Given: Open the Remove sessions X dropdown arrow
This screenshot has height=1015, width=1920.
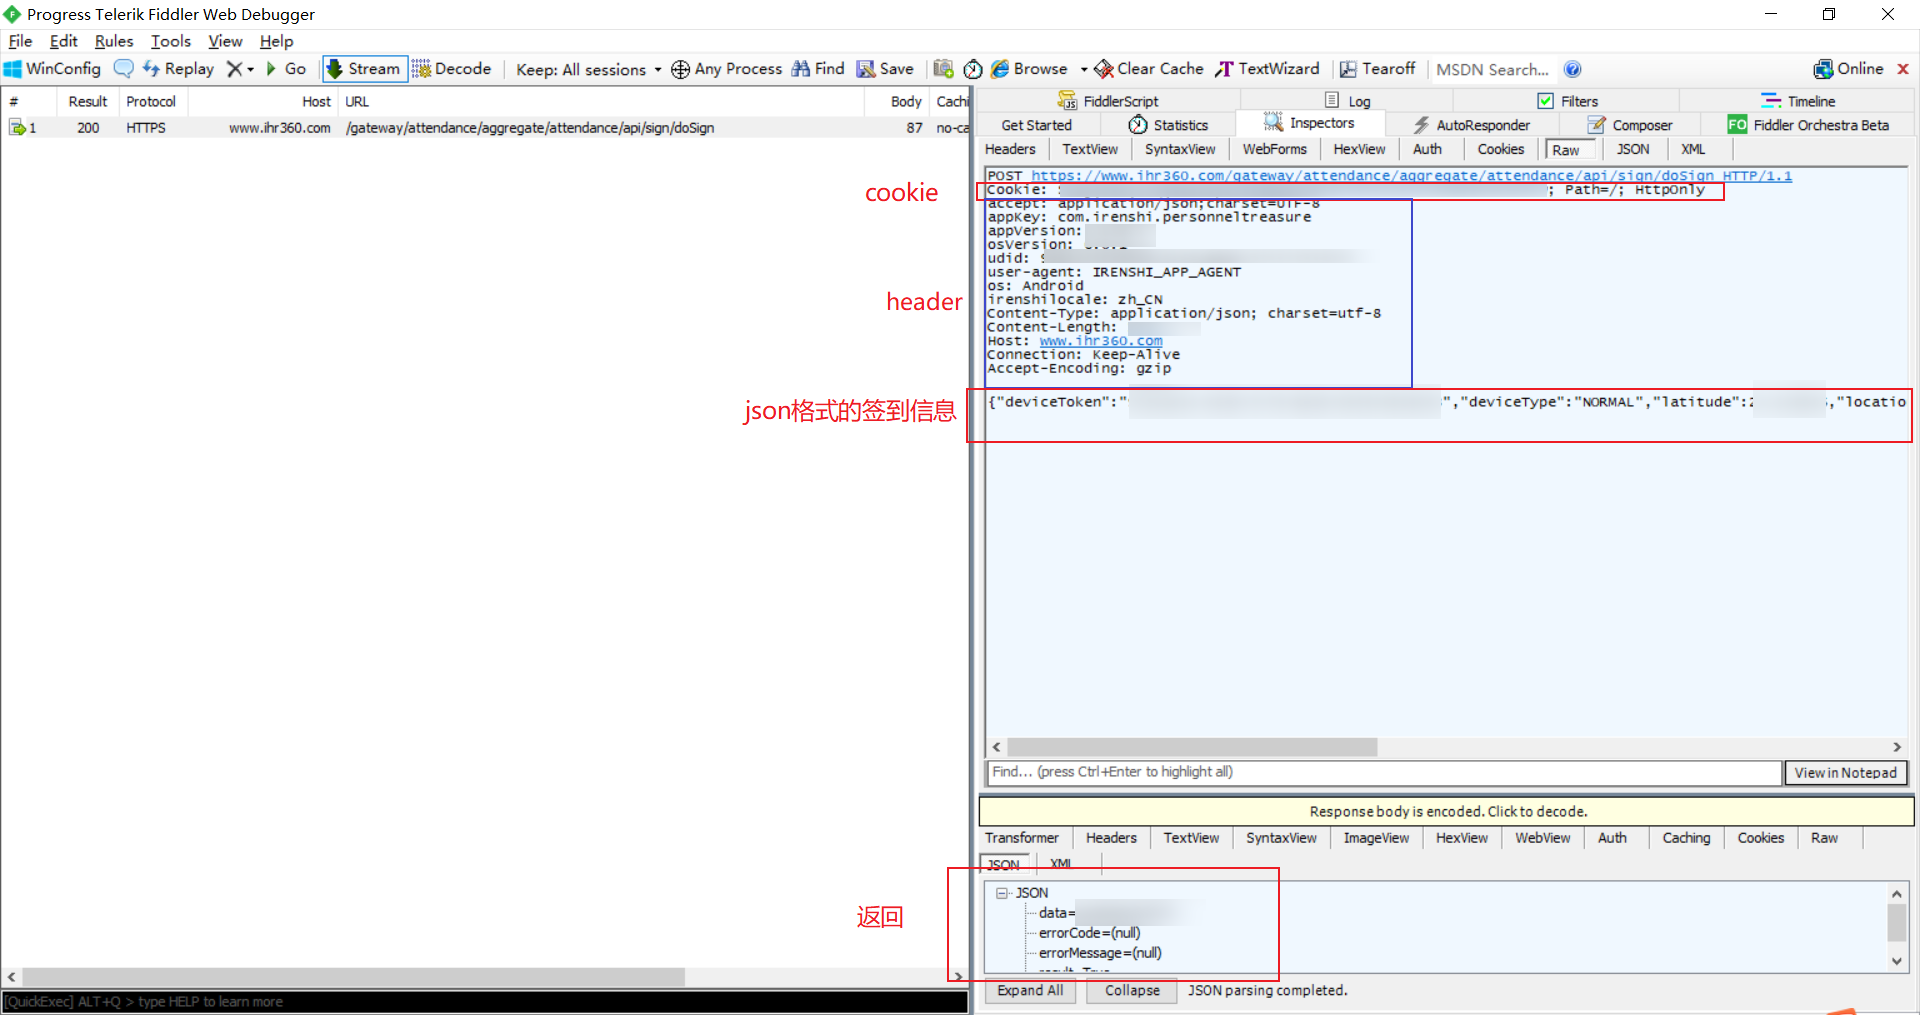Looking at the screenshot, I should click(250, 69).
